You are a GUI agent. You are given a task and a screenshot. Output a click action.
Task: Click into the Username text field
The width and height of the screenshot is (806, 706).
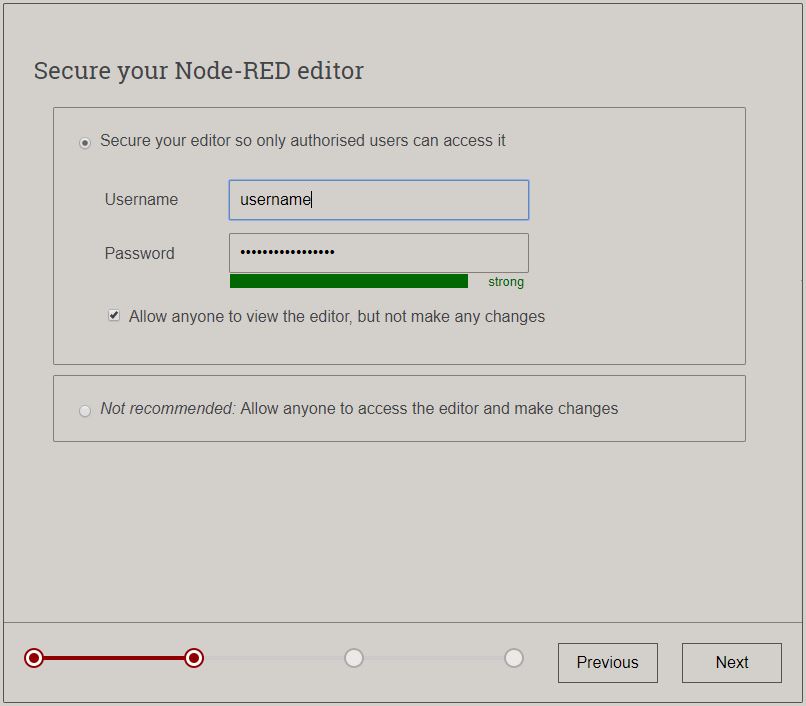pyautogui.click(x=378, y=200)
